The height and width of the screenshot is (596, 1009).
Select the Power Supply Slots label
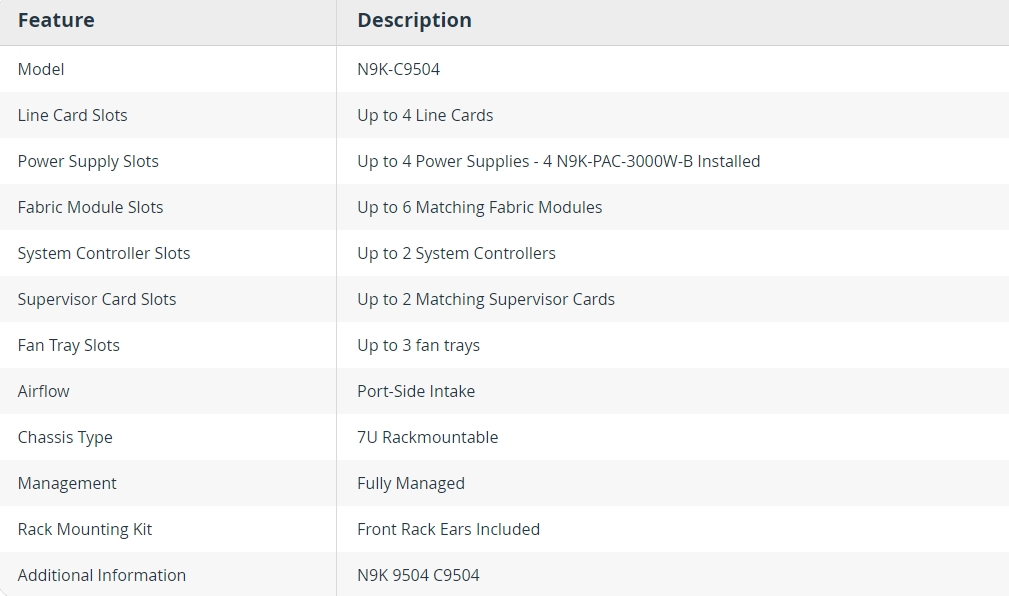(88, 161)
